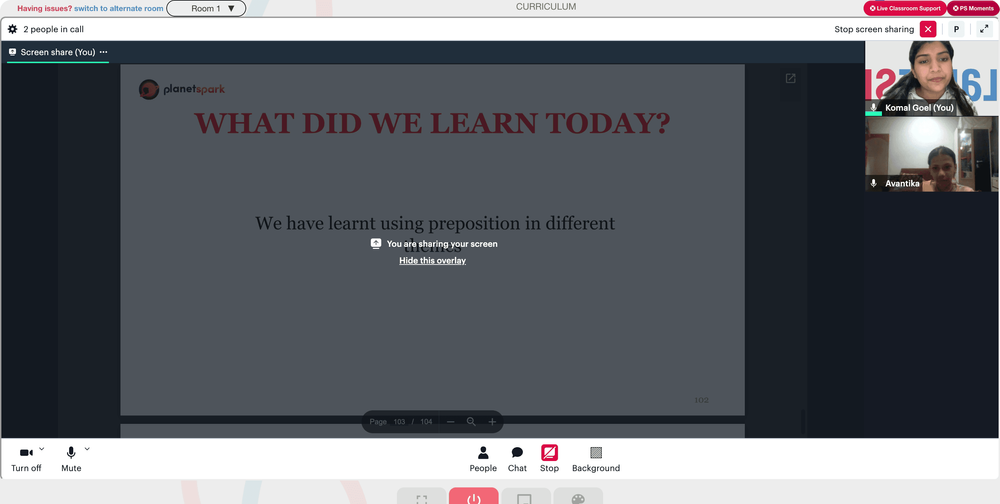
Task: Stop screen sharing with red X button
Action: [928, 29]
